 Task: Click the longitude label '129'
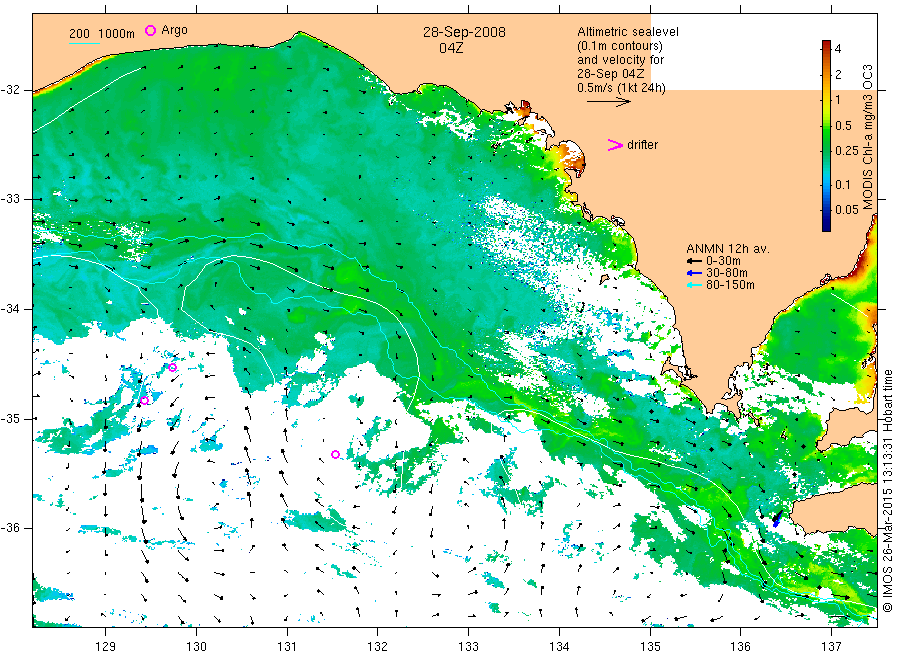pyautogui.click(x=106, y=647)
